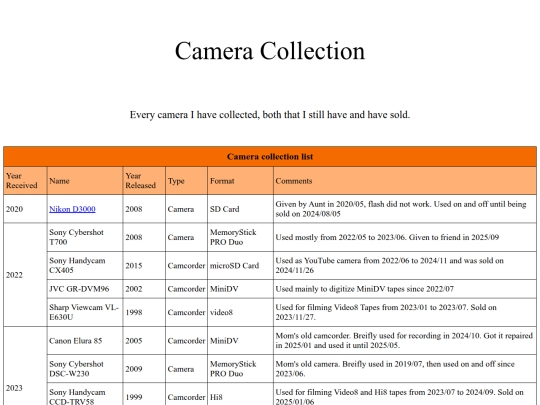Viewport: 540px width, 405px height.
Task: Click the 'Year Released' column header
Action: [144, 181]
